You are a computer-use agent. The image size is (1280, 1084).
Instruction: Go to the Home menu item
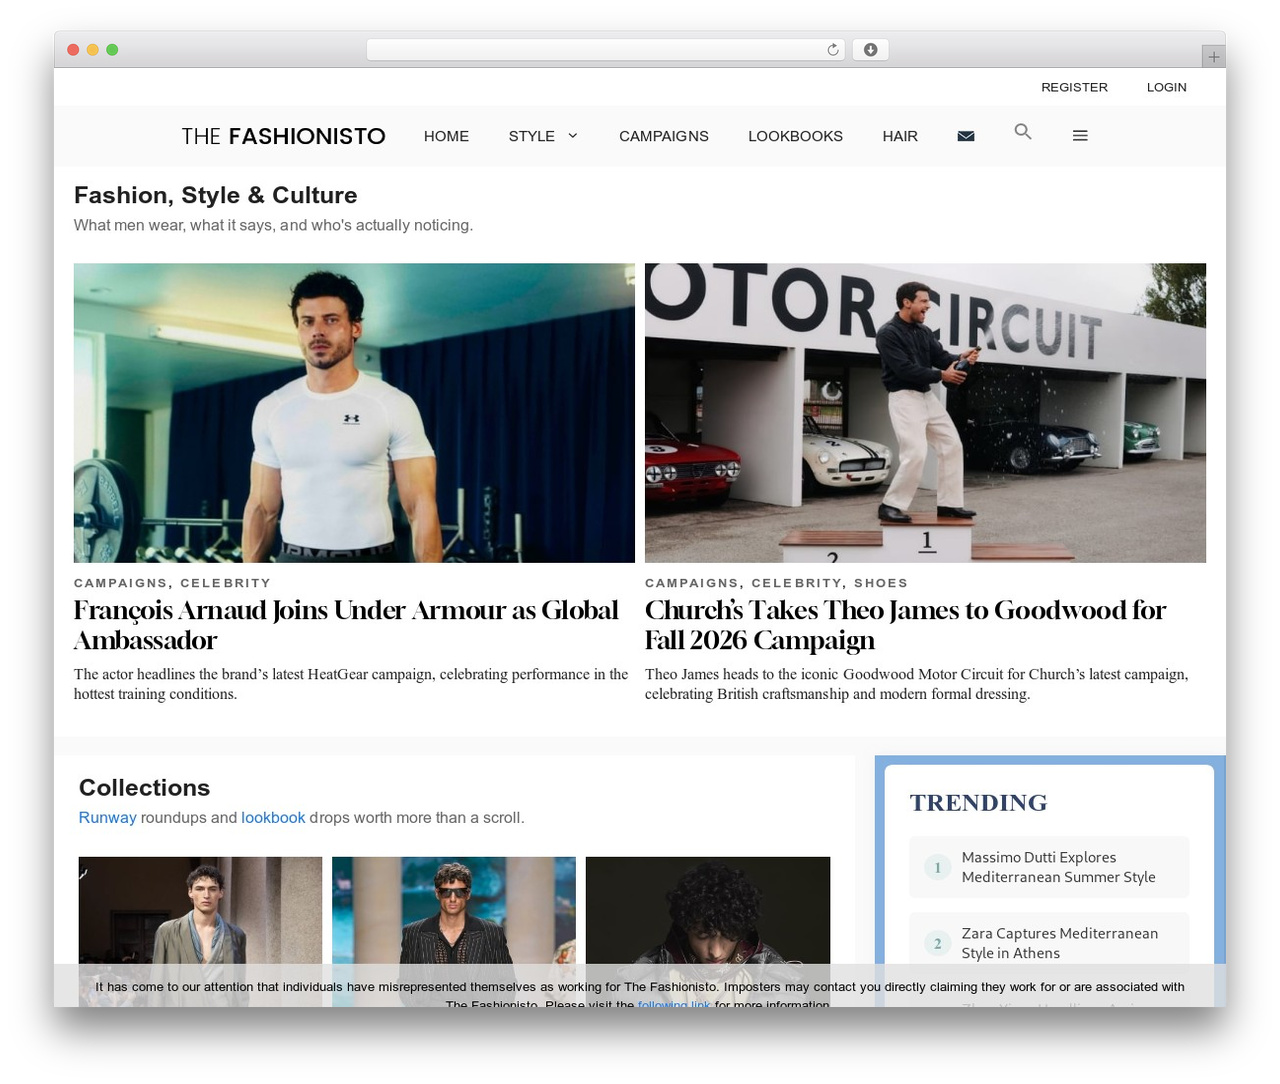click(446, 136)
